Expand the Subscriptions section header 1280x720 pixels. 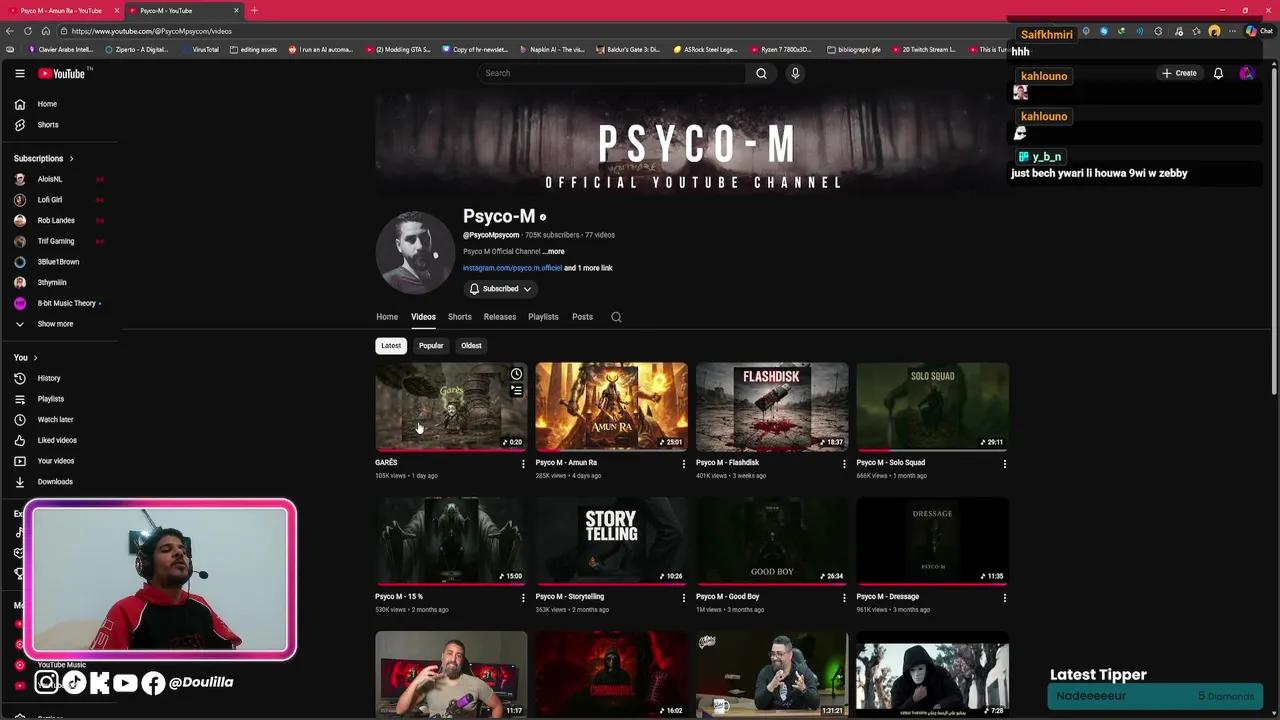pos(44,158)
